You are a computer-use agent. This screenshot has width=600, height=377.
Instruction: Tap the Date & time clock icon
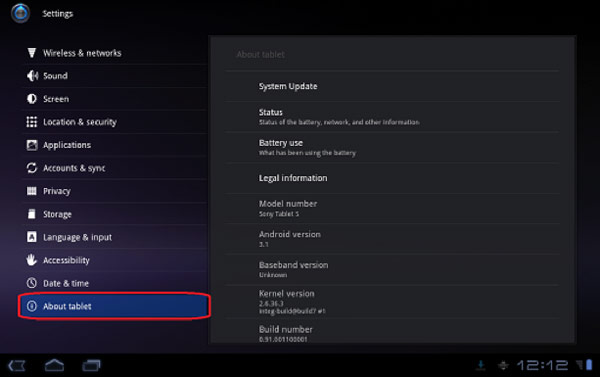point(32,283)
